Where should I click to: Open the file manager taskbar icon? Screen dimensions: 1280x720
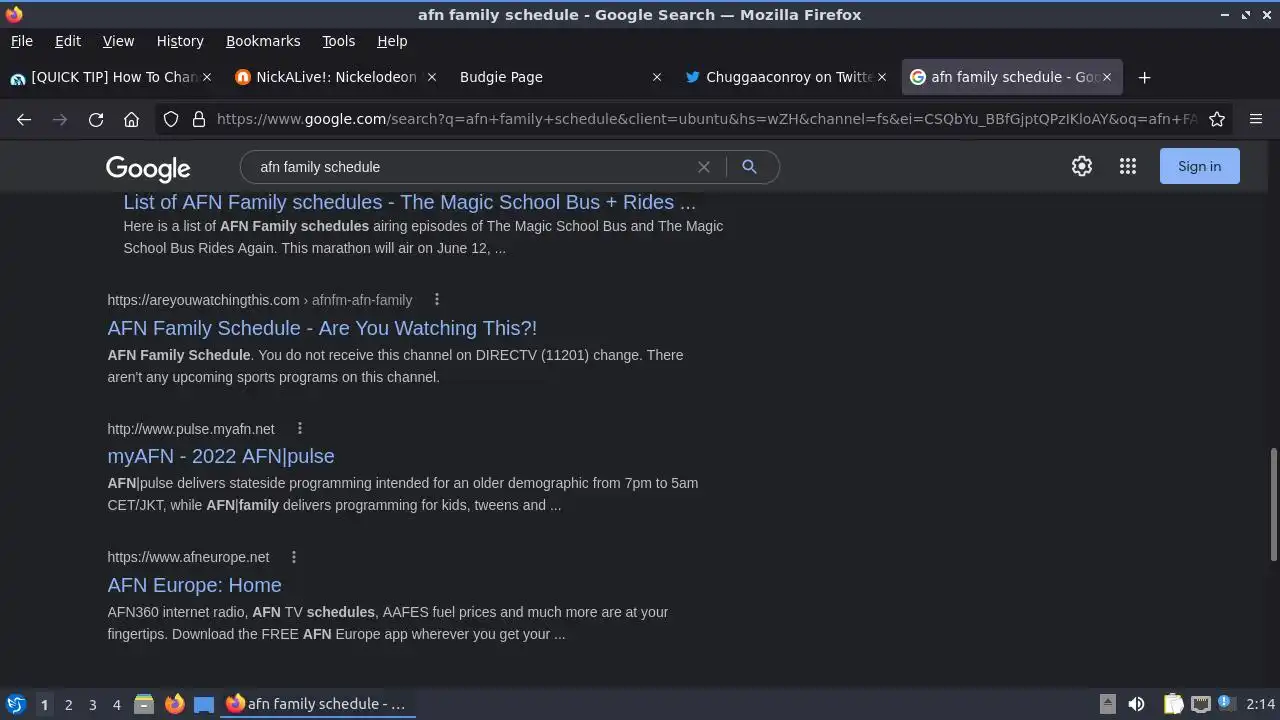(144, 704)
